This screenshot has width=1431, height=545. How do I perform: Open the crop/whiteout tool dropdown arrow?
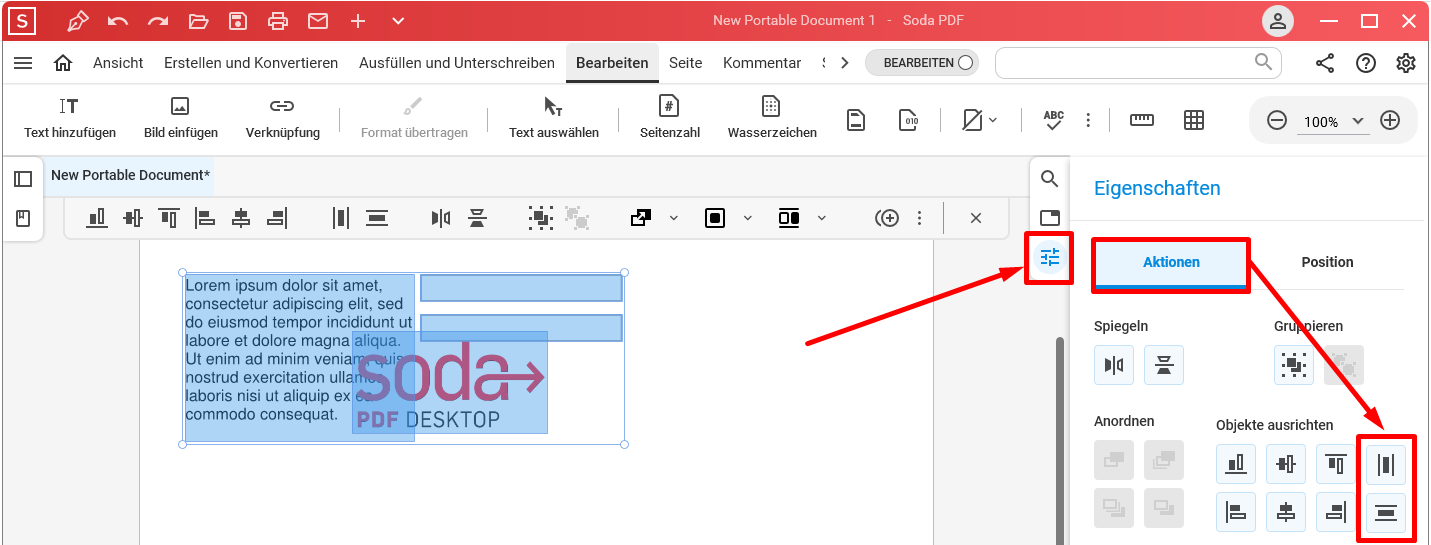993,120
